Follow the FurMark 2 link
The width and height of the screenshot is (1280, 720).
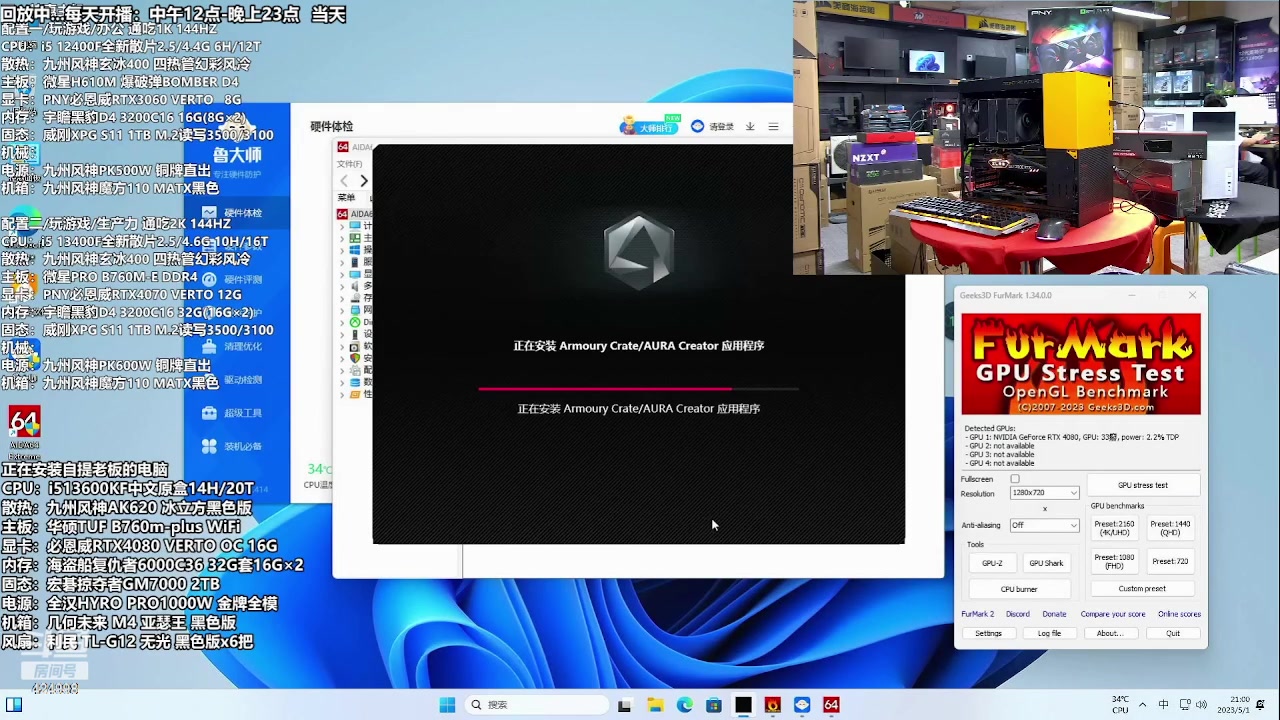pos(978,614)
